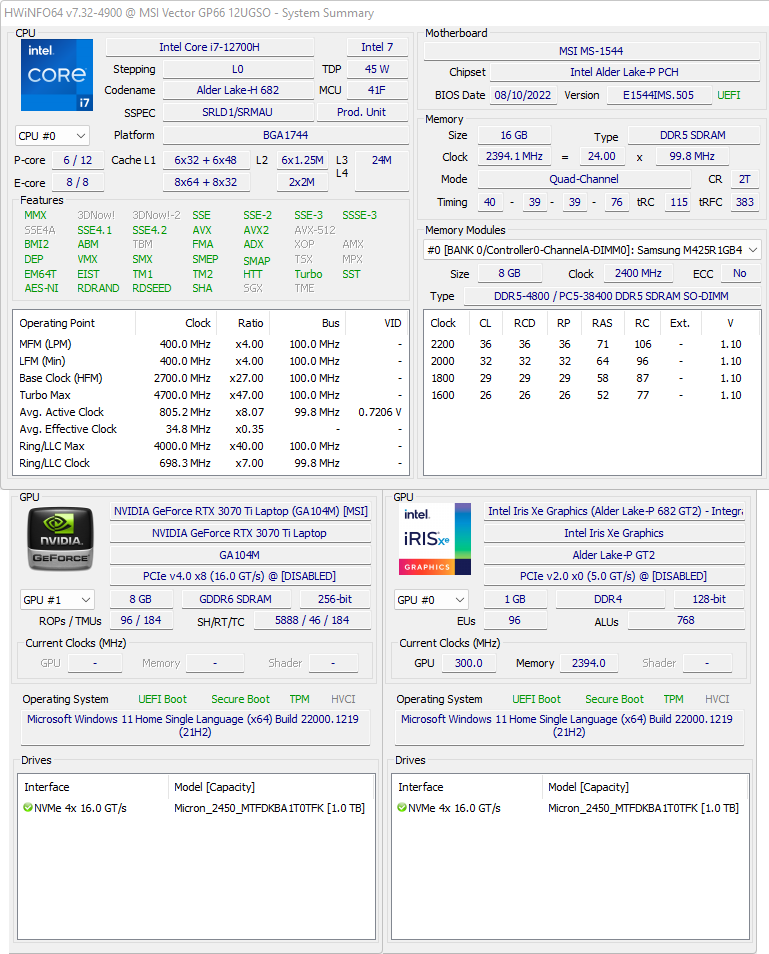
Task: Click the 5888 / 46 / 184 shader value
Action: [312, 620]
